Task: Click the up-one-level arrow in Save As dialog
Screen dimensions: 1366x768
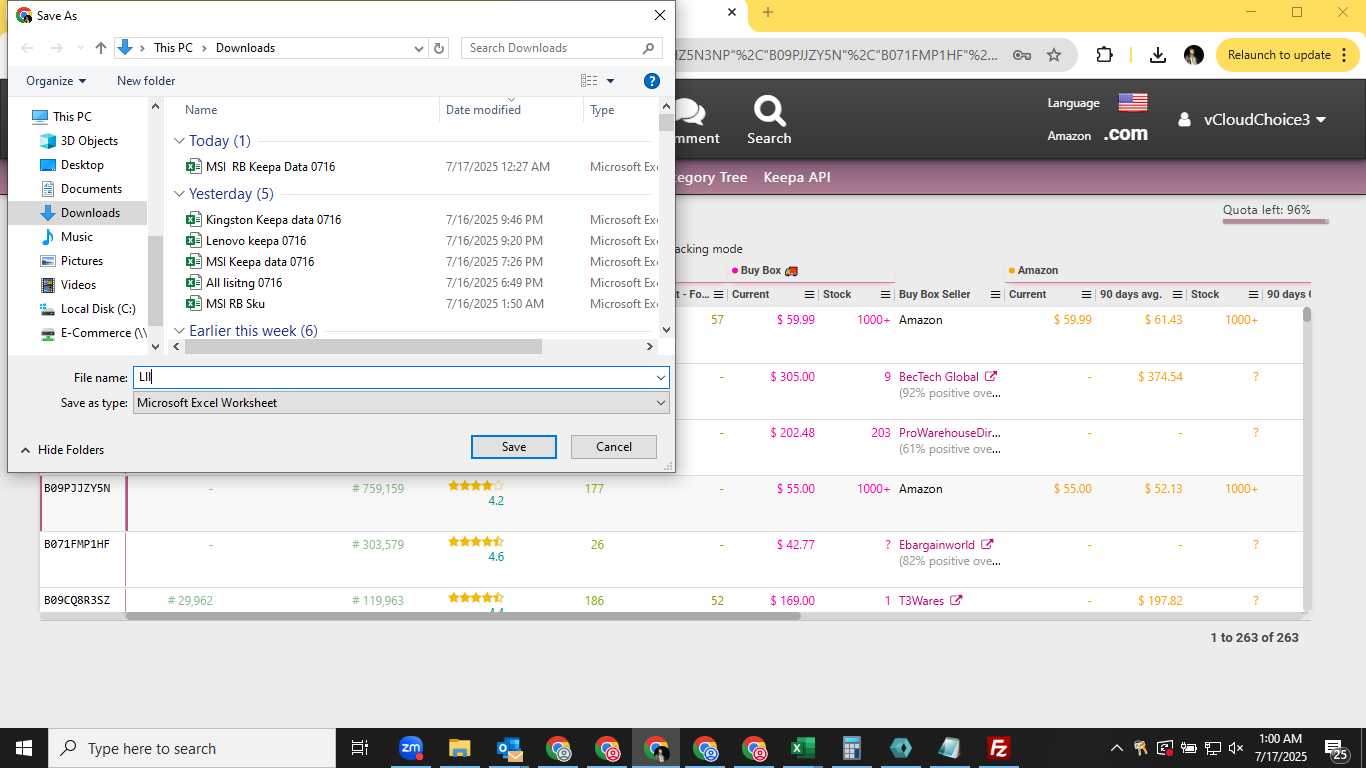Action: pyautogui.click(x=101, y=48)
